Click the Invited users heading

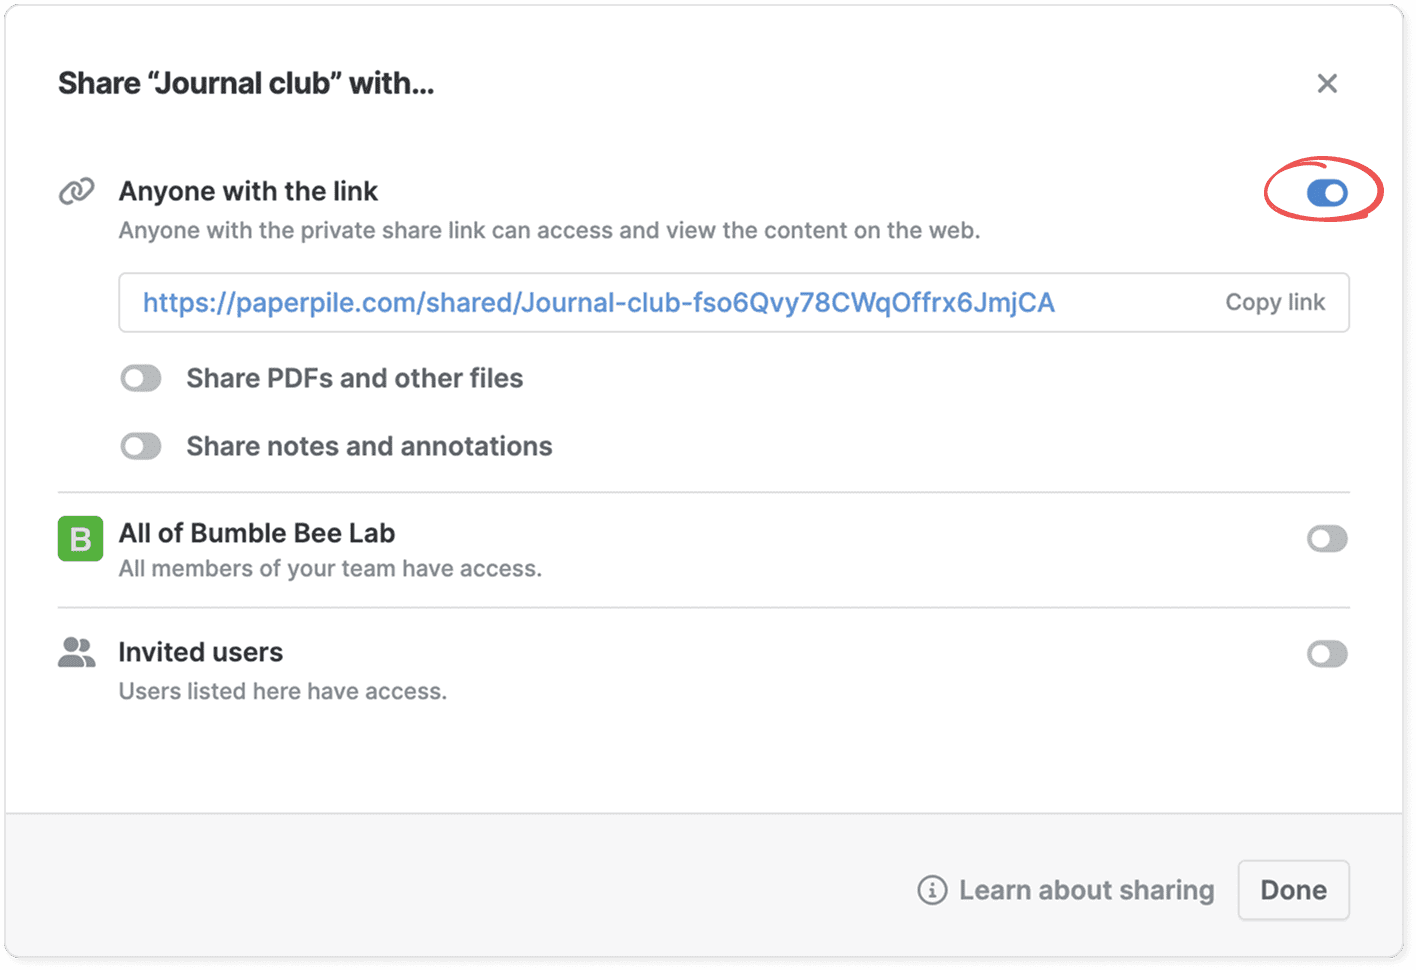click(x=200, y=652)
